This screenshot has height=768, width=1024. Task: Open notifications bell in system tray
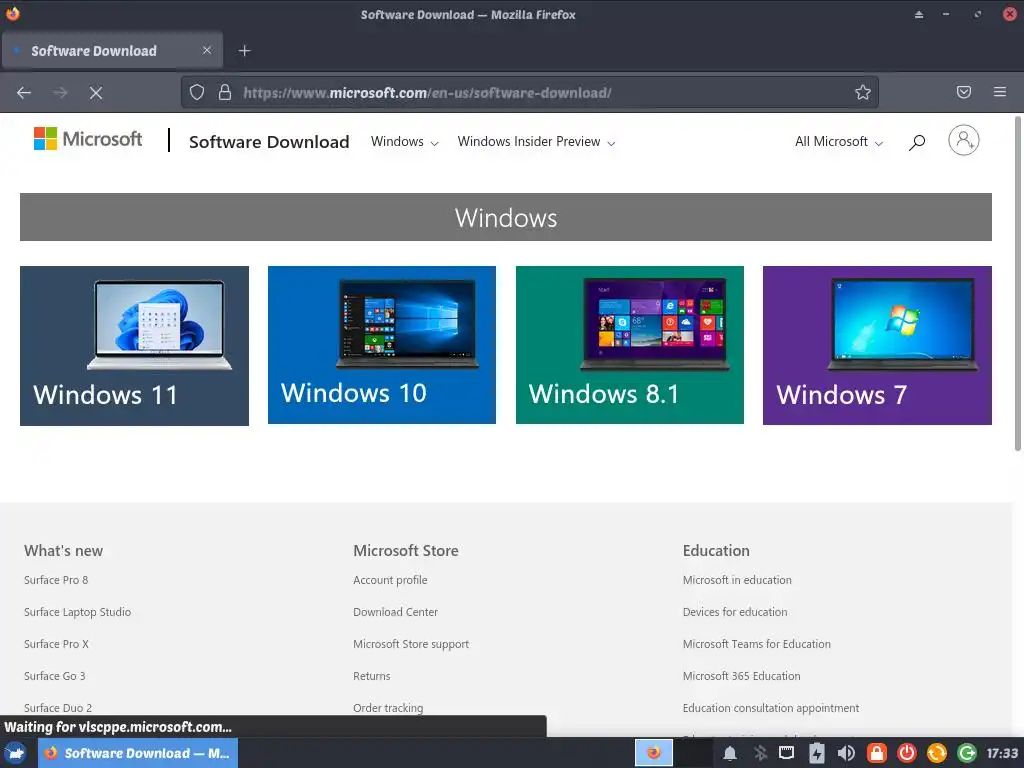click(x=730, y=754)
